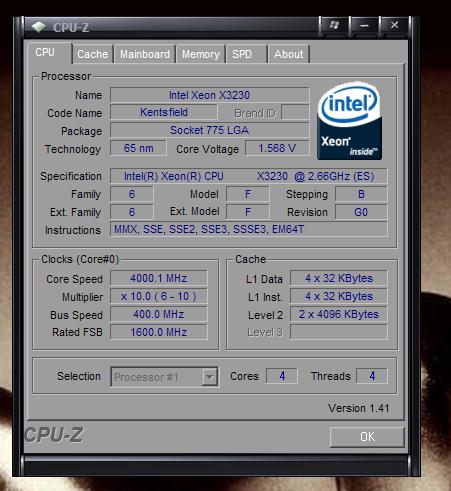This screenshot has width=451, height=491.
Task: Switch to the Cache tab
Action: 93,54
